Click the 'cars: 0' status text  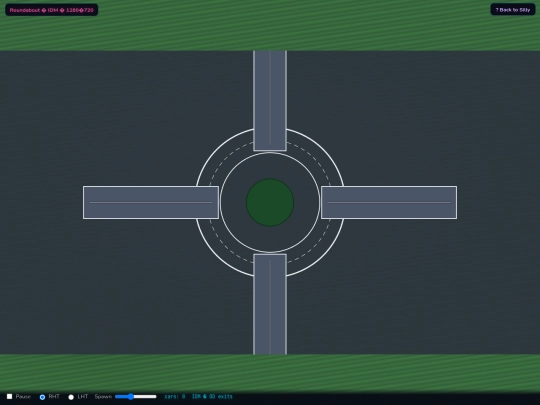point(175,396)
